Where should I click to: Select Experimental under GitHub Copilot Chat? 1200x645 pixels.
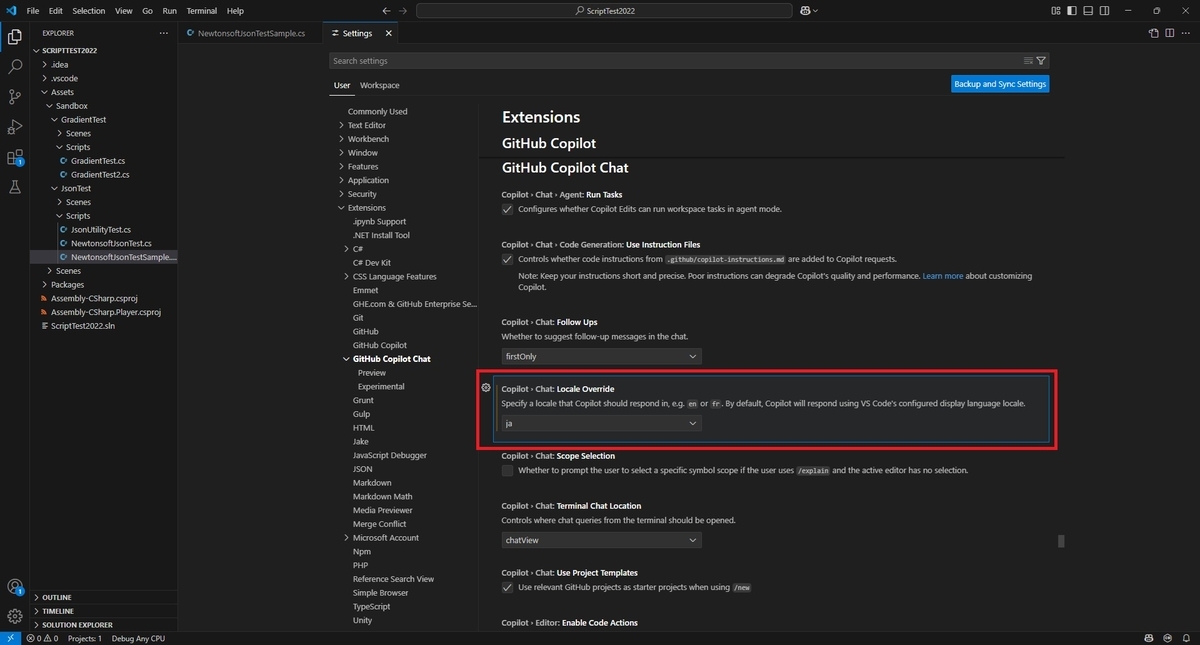[381, 386]
